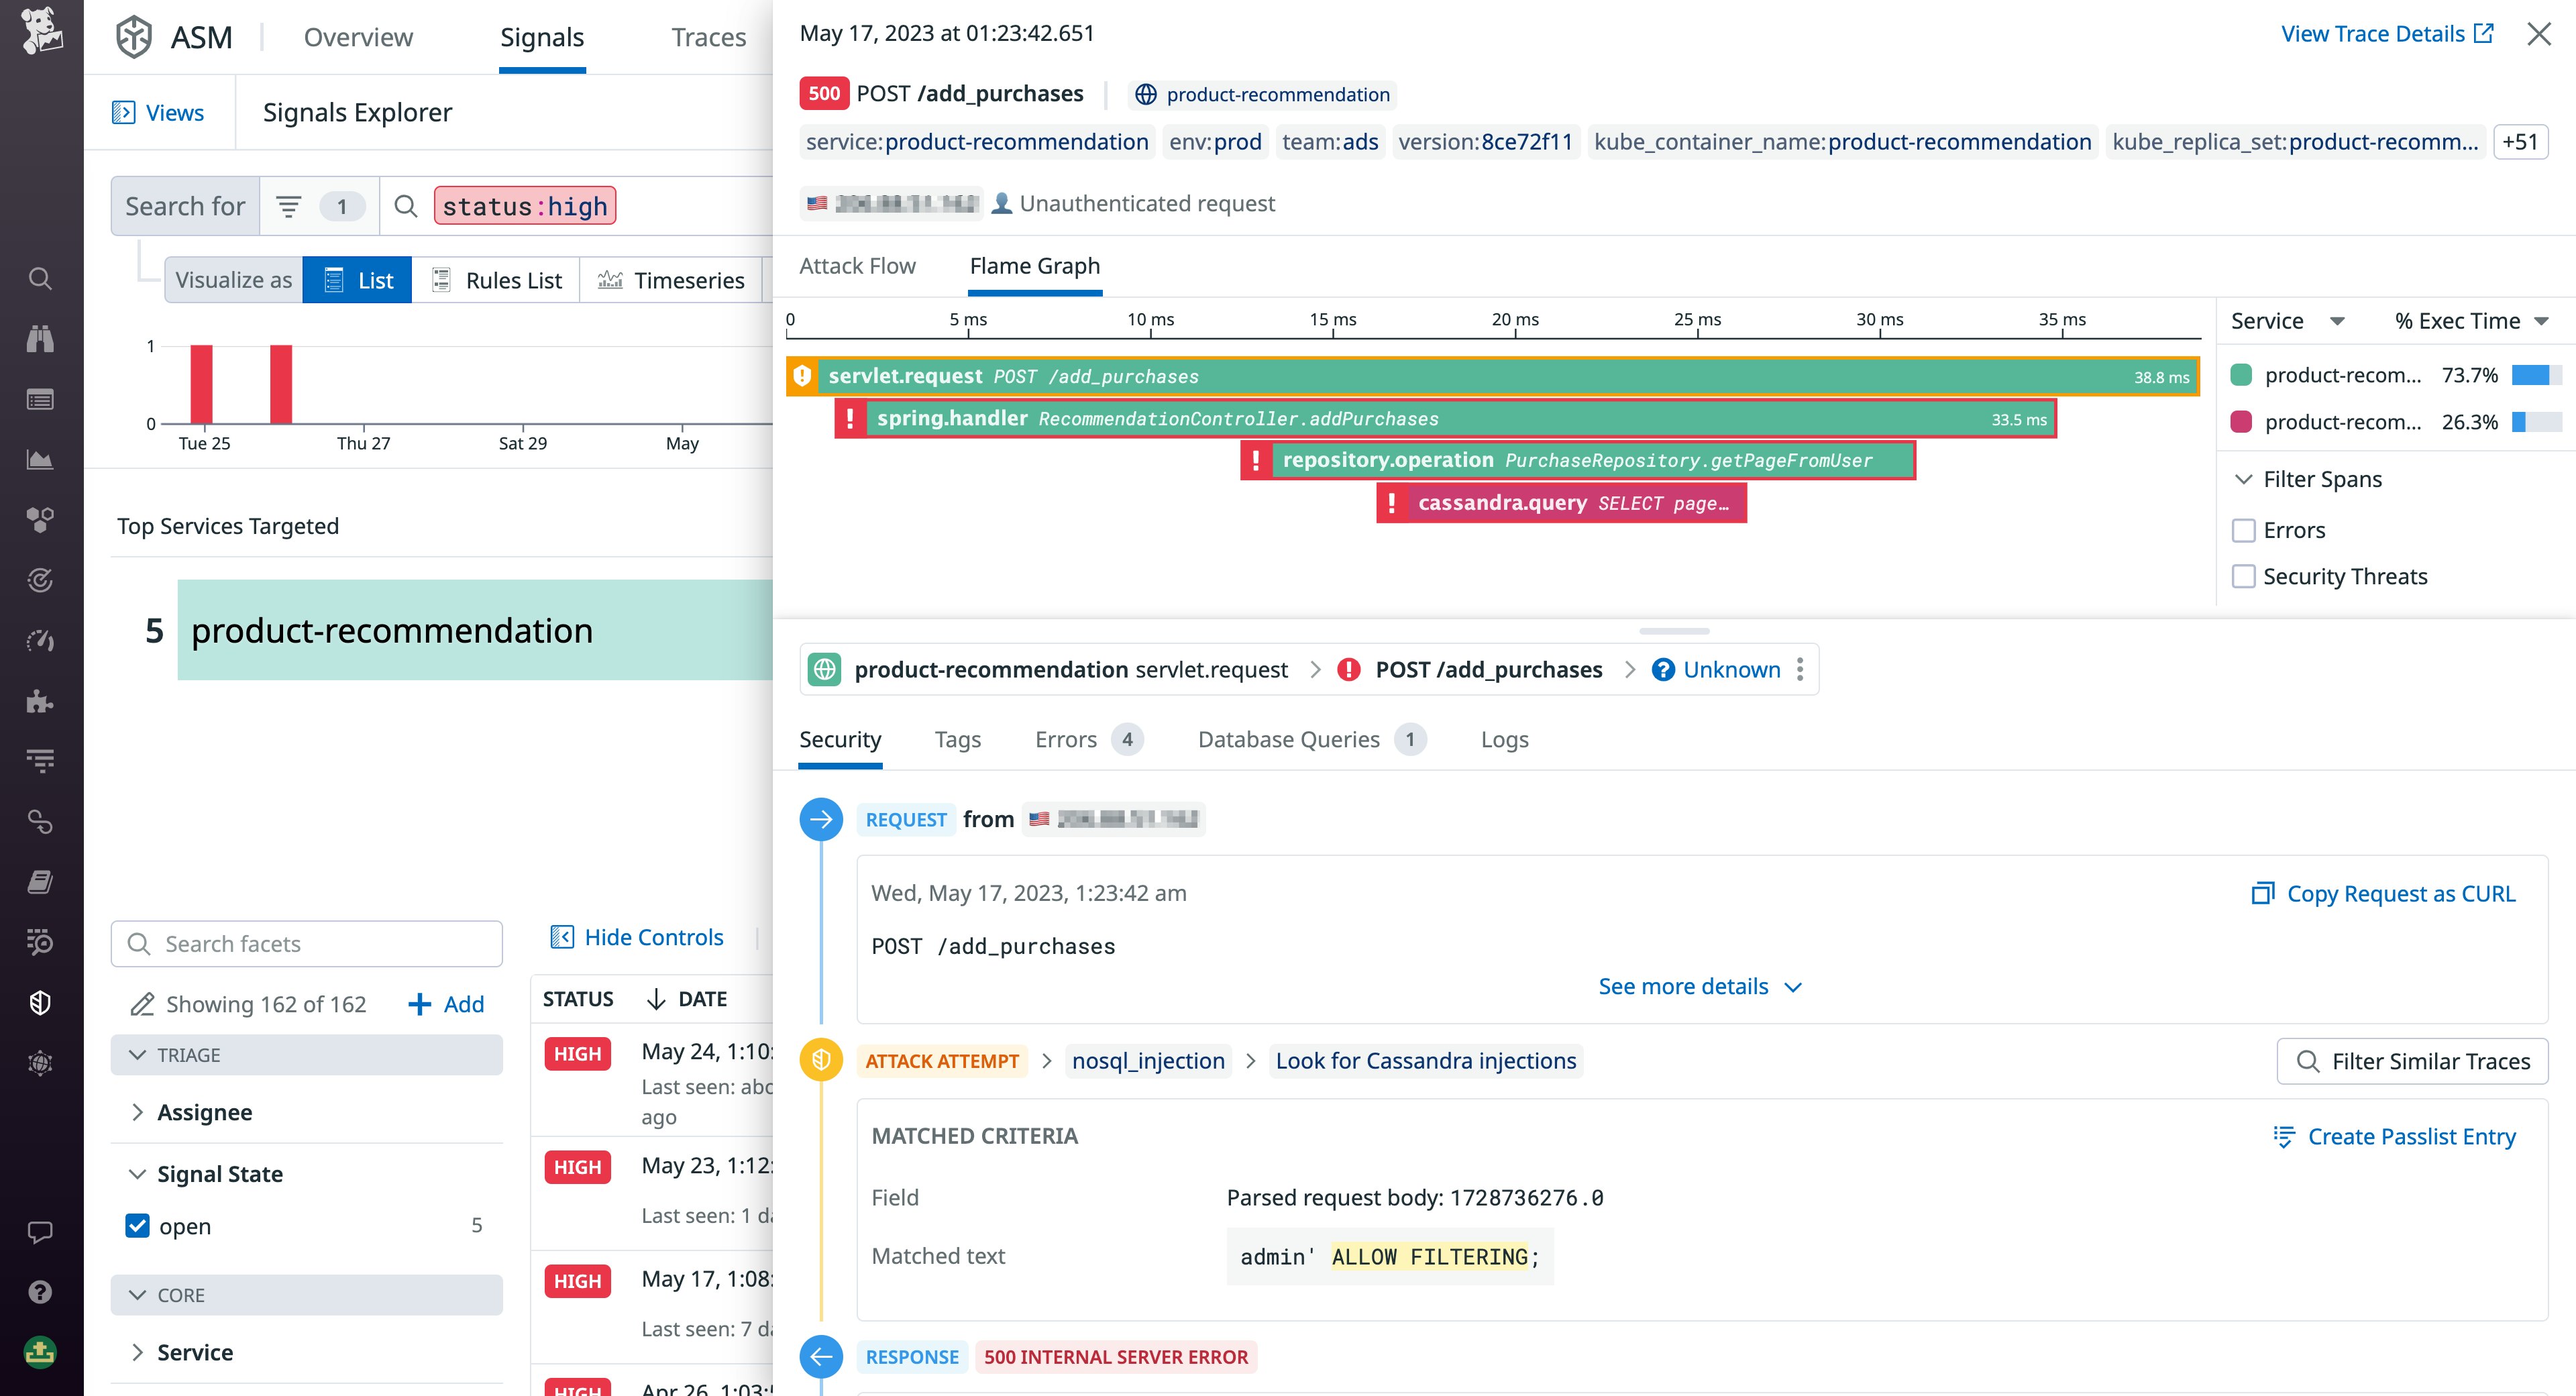Click the product-recommendation top service bar
2576x1396 pixels.
click(x=475, y=630)
